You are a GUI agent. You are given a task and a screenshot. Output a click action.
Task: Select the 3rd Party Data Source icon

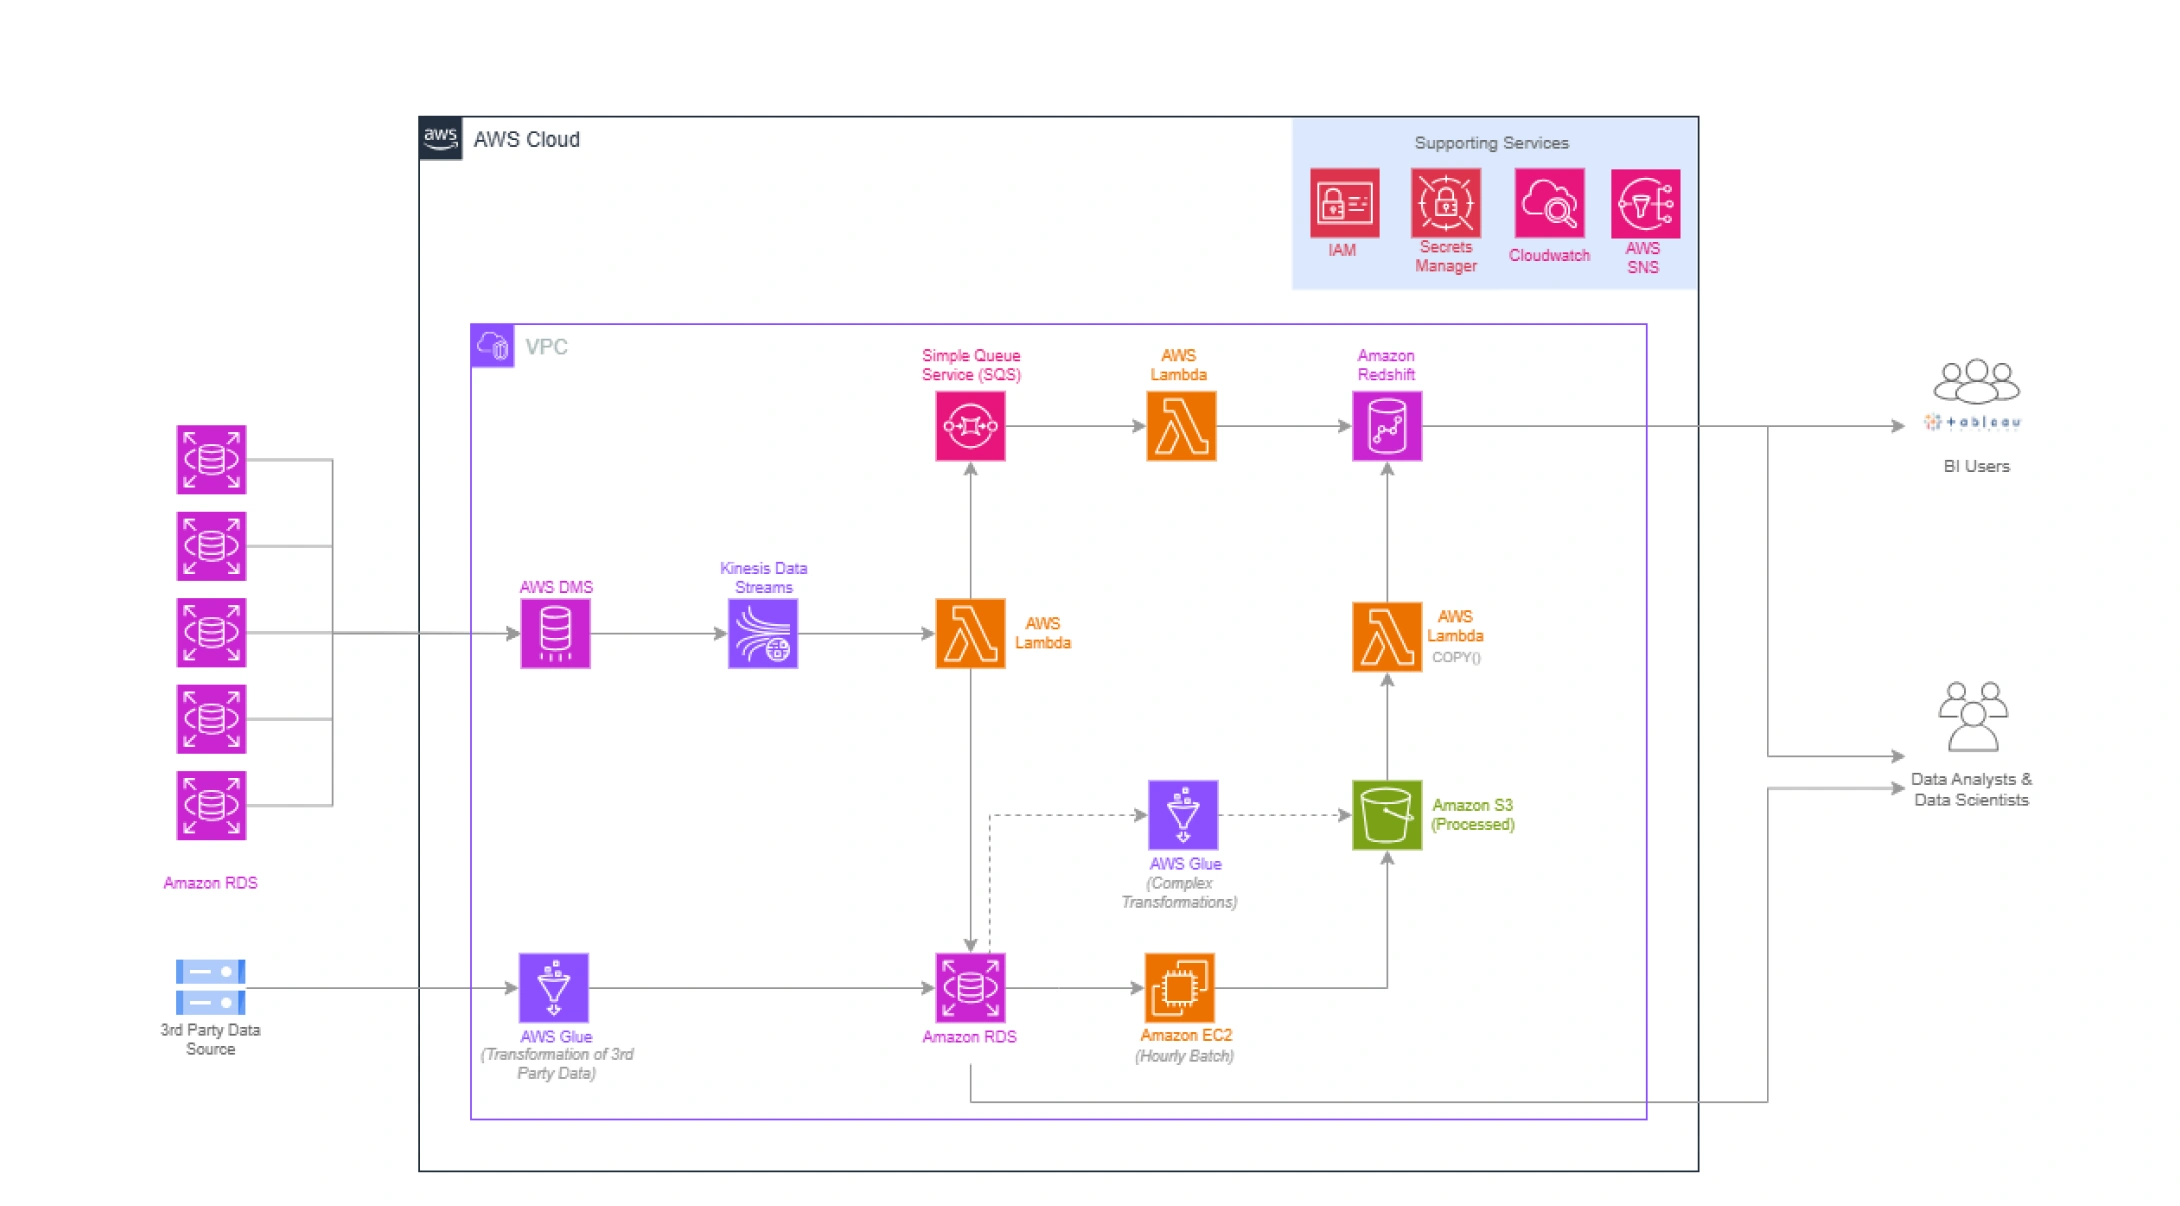coord(210,987)
